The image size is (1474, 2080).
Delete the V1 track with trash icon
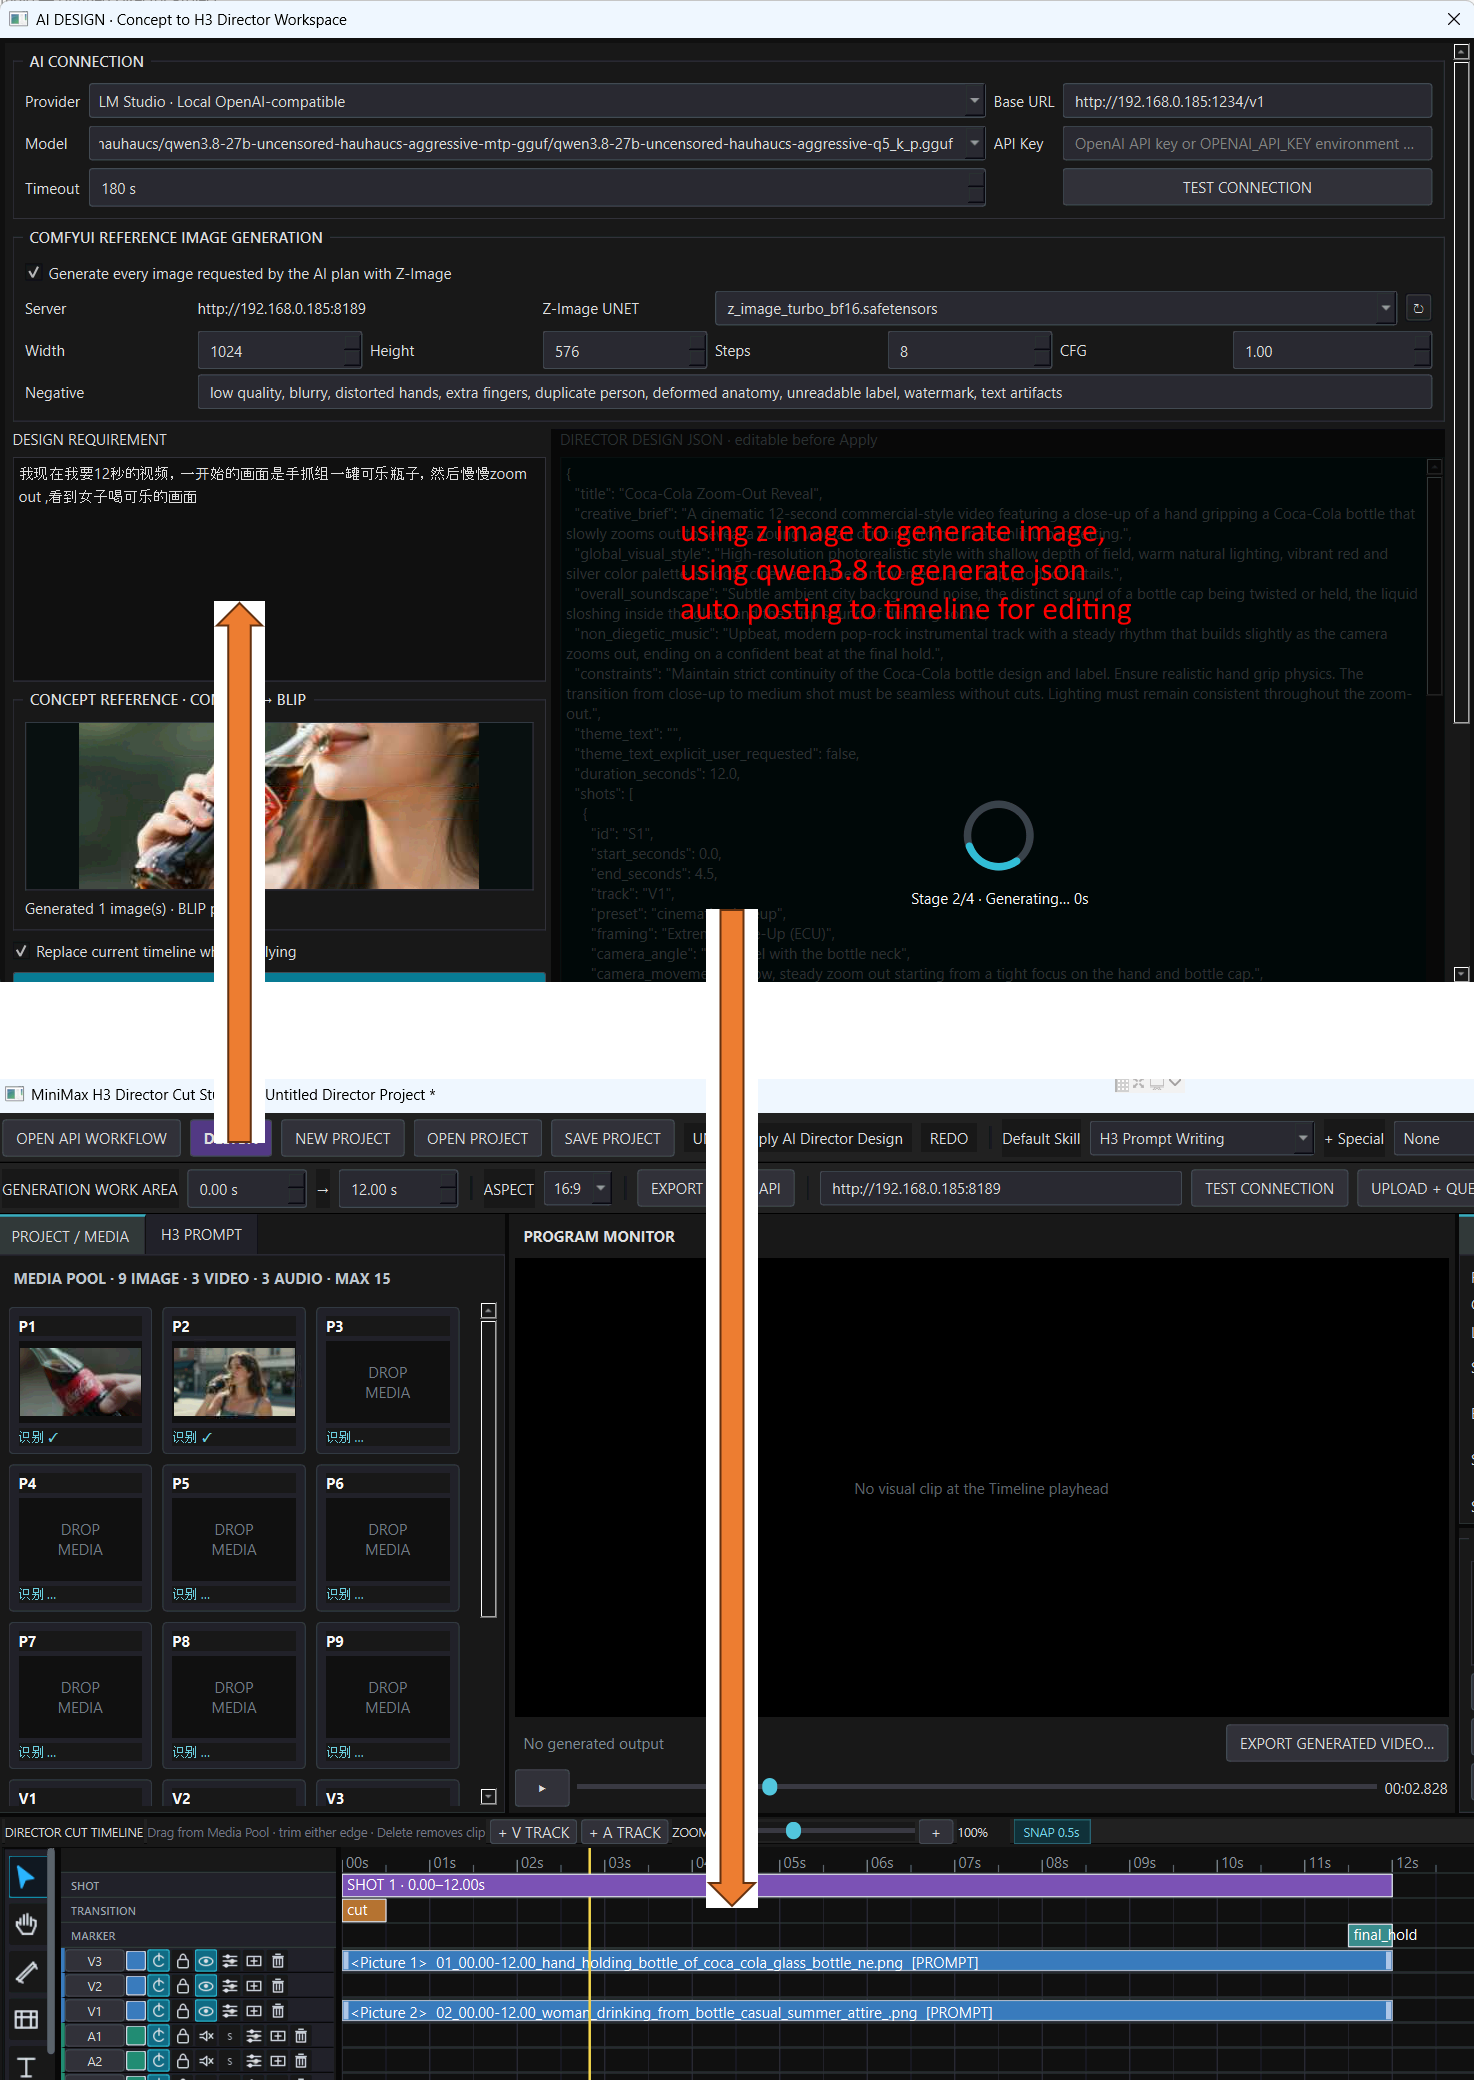tap(278, 2010)
